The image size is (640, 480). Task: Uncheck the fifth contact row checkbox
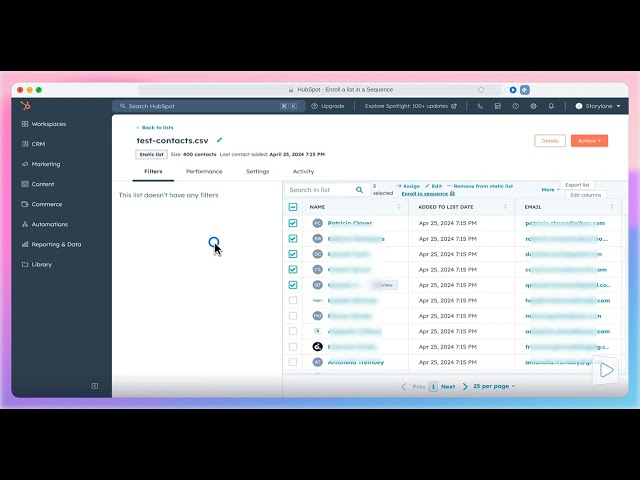click(x=293, y=285)
